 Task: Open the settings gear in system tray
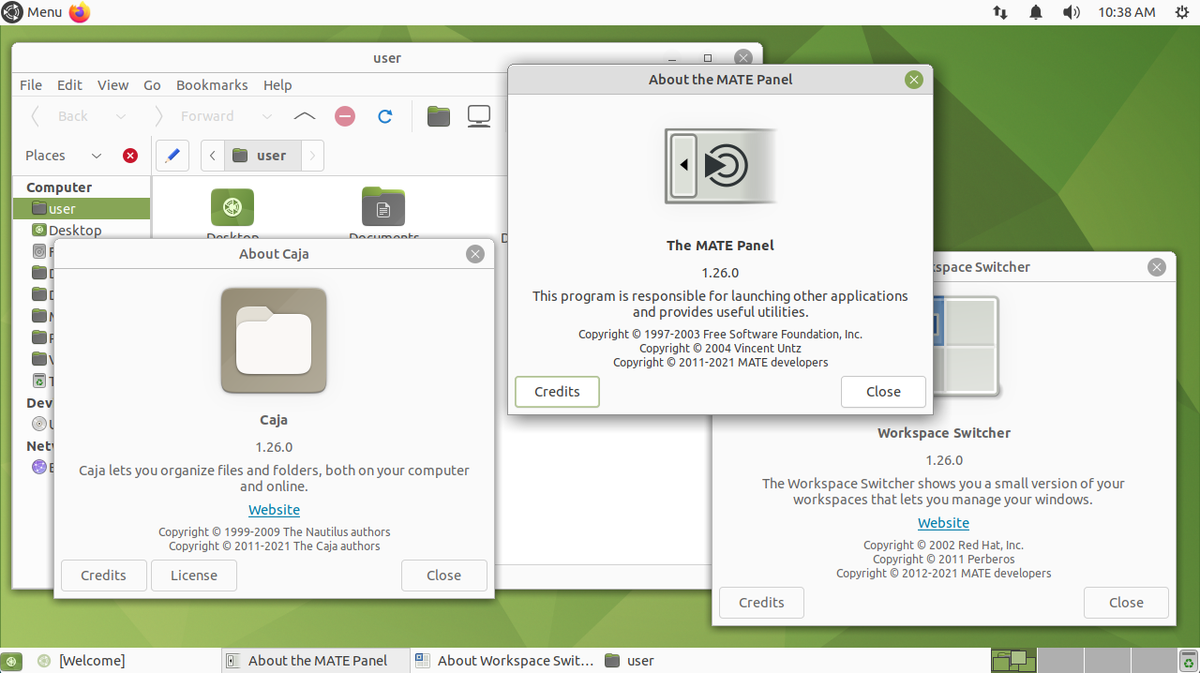(x=1181, y=12)
